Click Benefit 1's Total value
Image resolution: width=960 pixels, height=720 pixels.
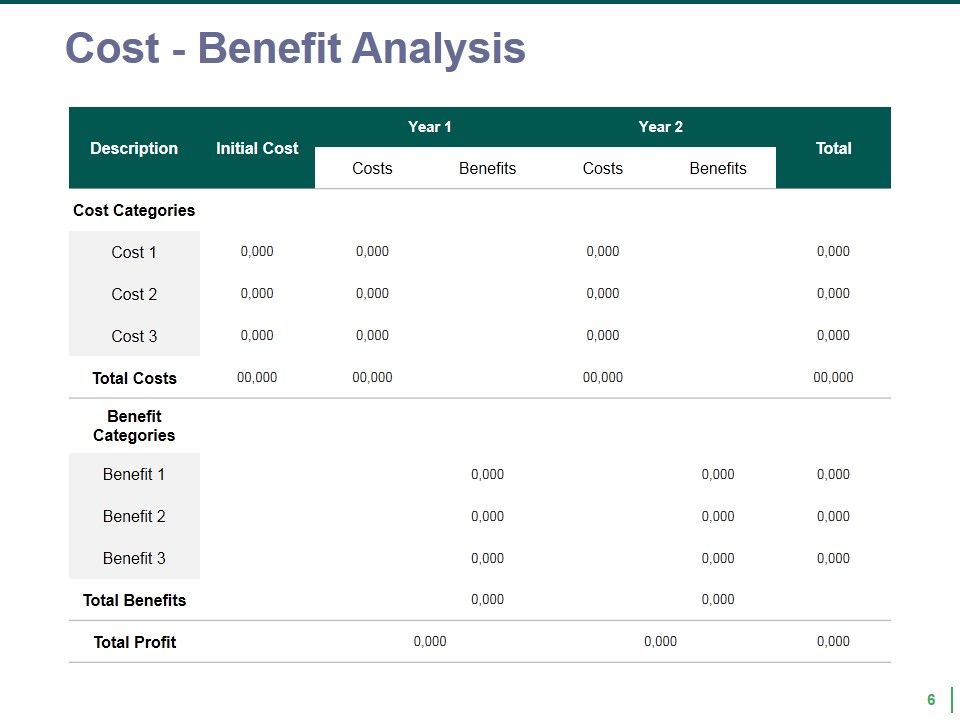(833, 474)
